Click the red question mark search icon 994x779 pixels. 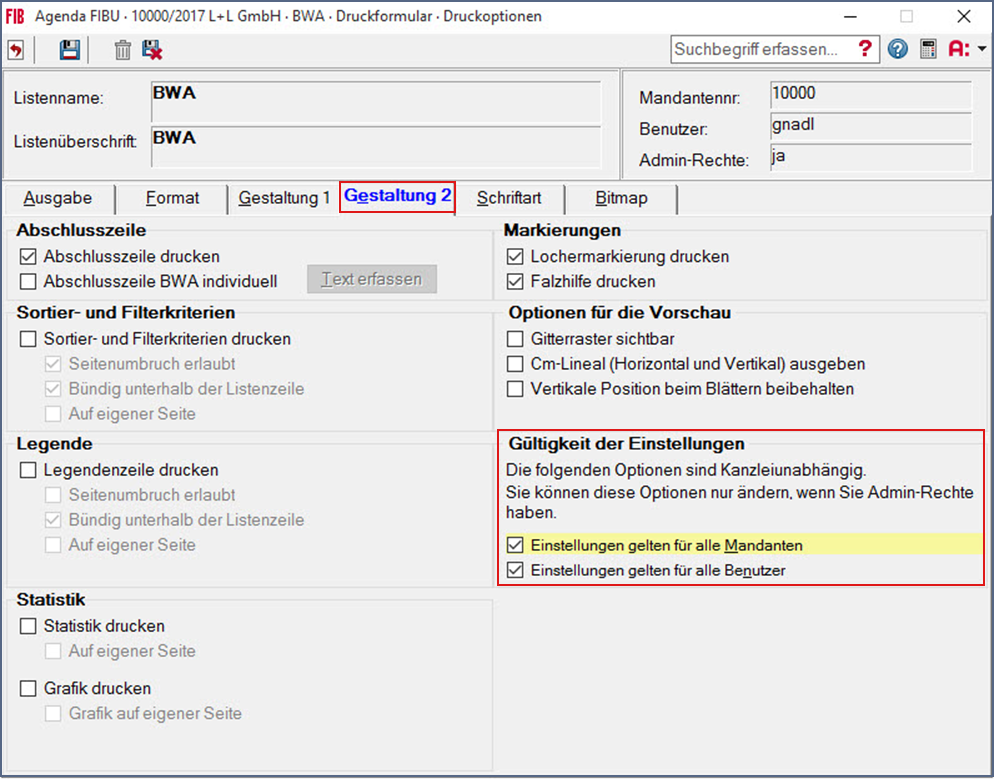click(865, 49)
